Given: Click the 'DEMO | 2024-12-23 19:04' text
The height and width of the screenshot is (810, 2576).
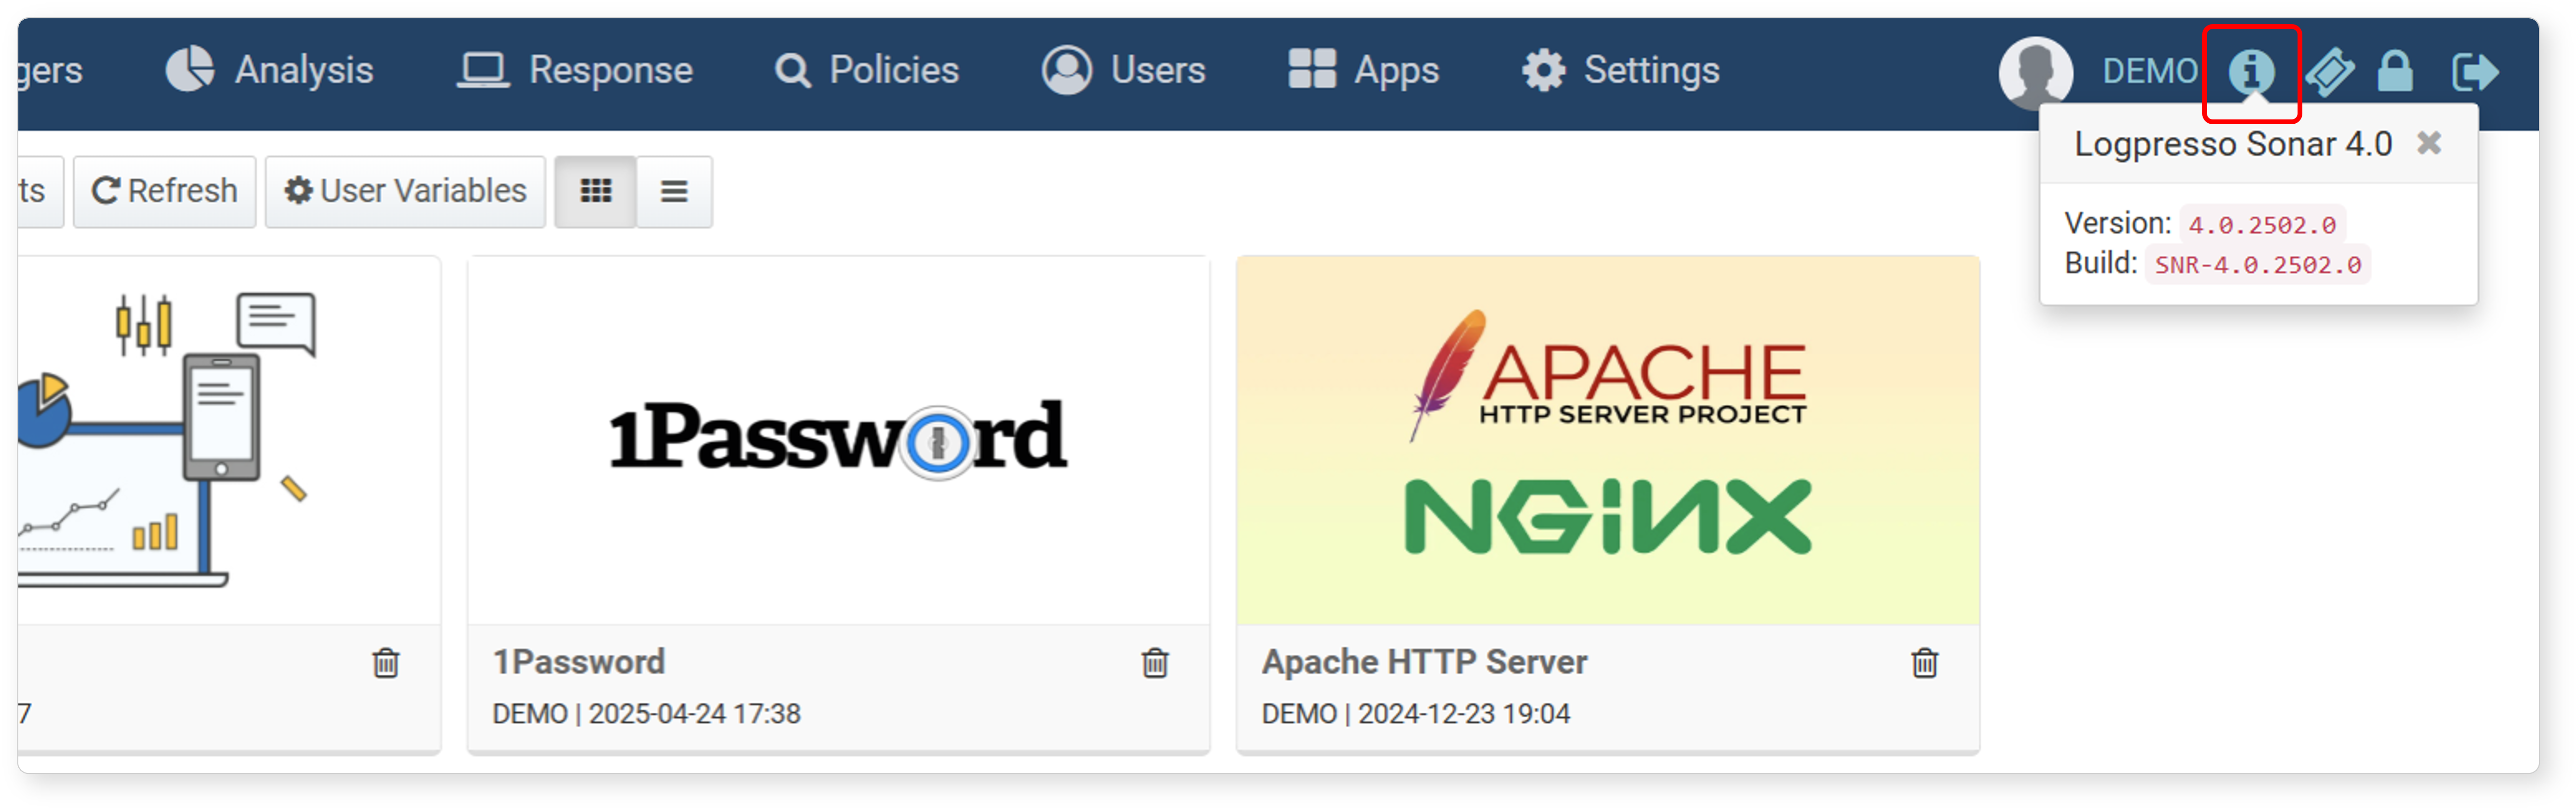Looking at the screenshot, I should (1415, 714).
